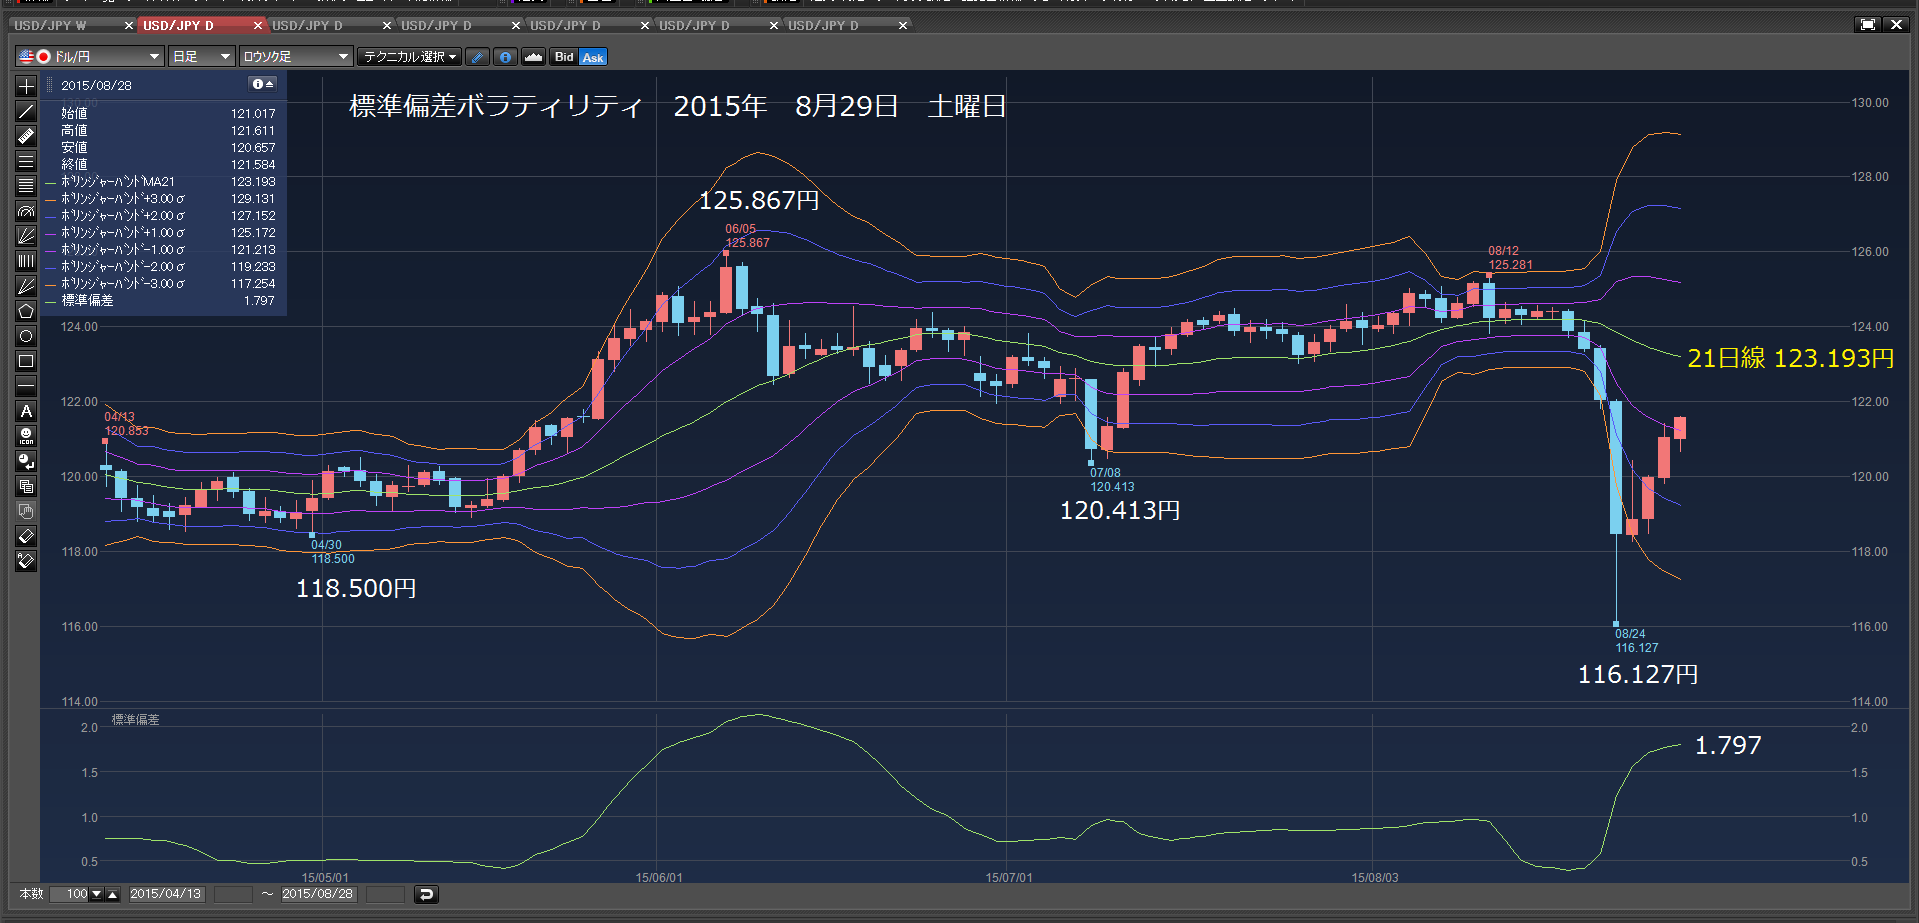Click the erase-all eraser icon

pos(26,561)
